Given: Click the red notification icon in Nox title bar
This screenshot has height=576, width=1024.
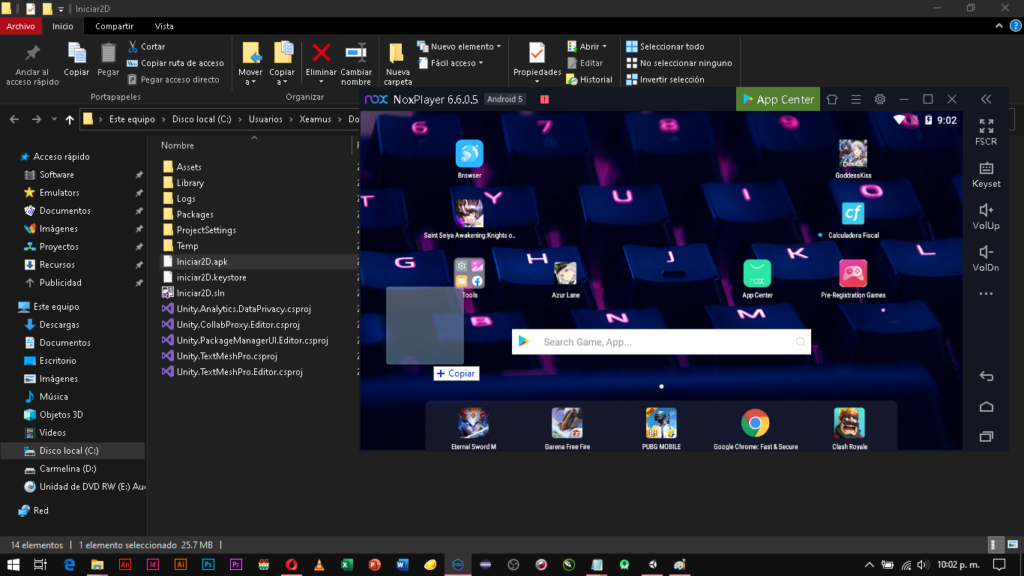Looking at the screenshot, I should point(545,99).
